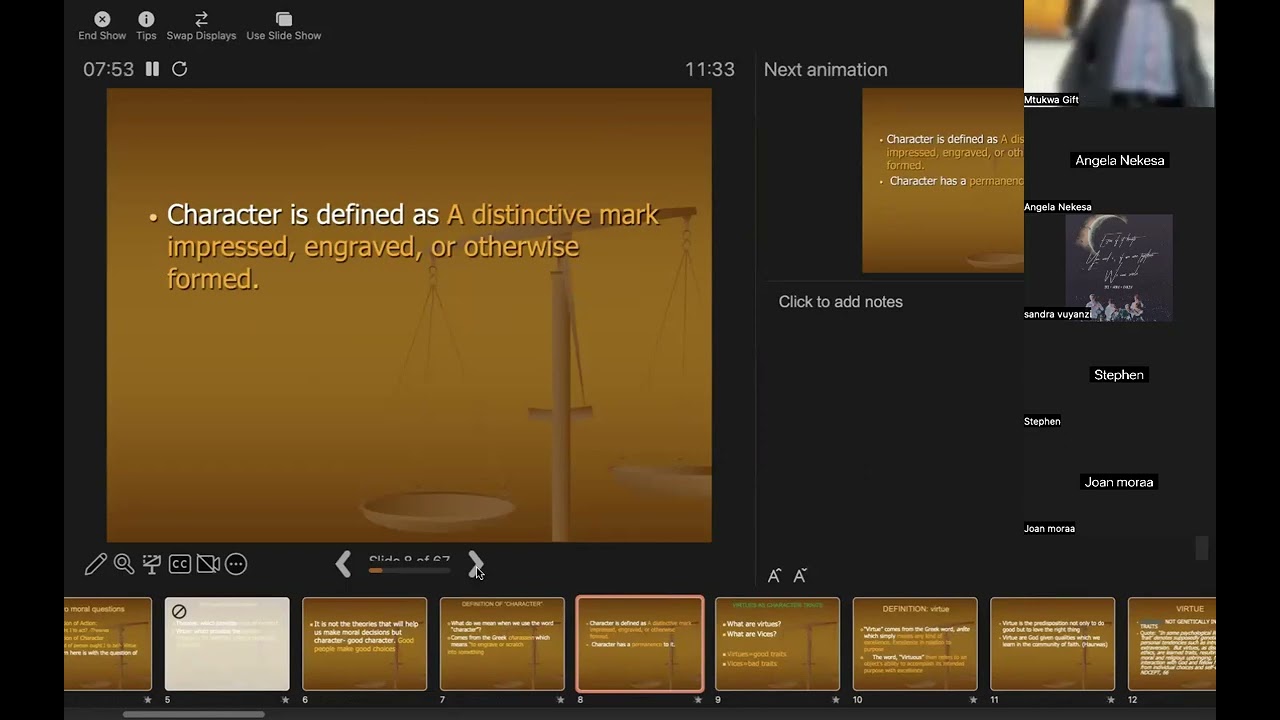Select the Next animation preview thumbnail
The height and width of the screenshot is (720, 1280).
[x=943, y=180]
